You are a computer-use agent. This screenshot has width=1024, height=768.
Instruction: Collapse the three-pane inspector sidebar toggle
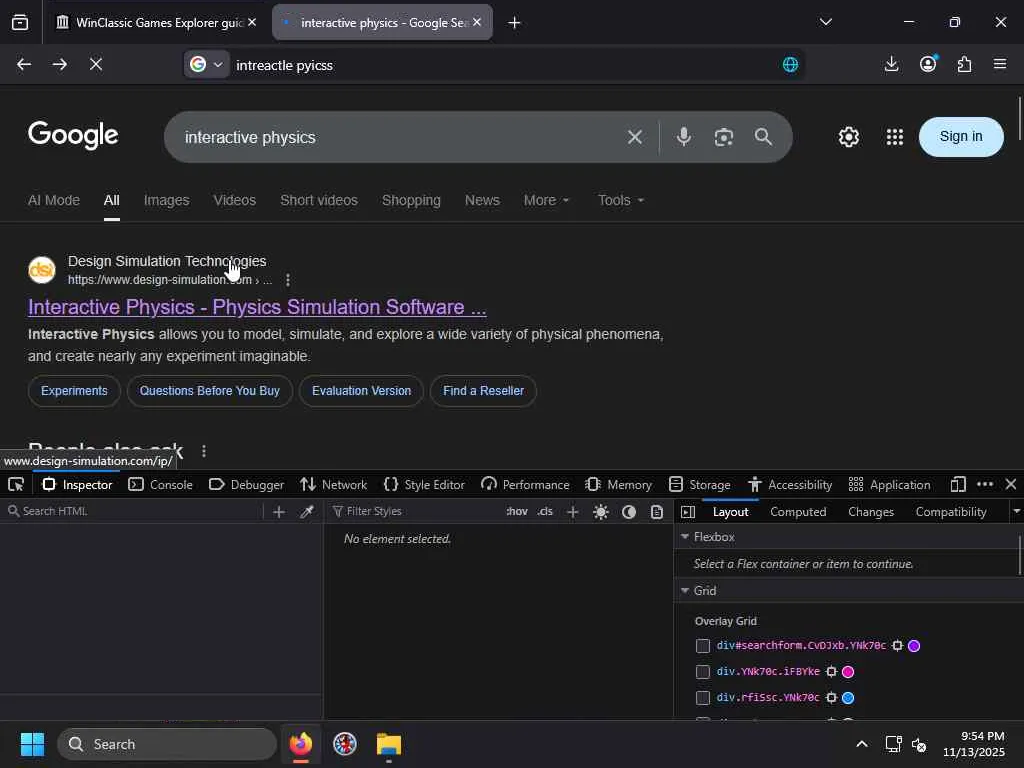click(x=688, y=512)
